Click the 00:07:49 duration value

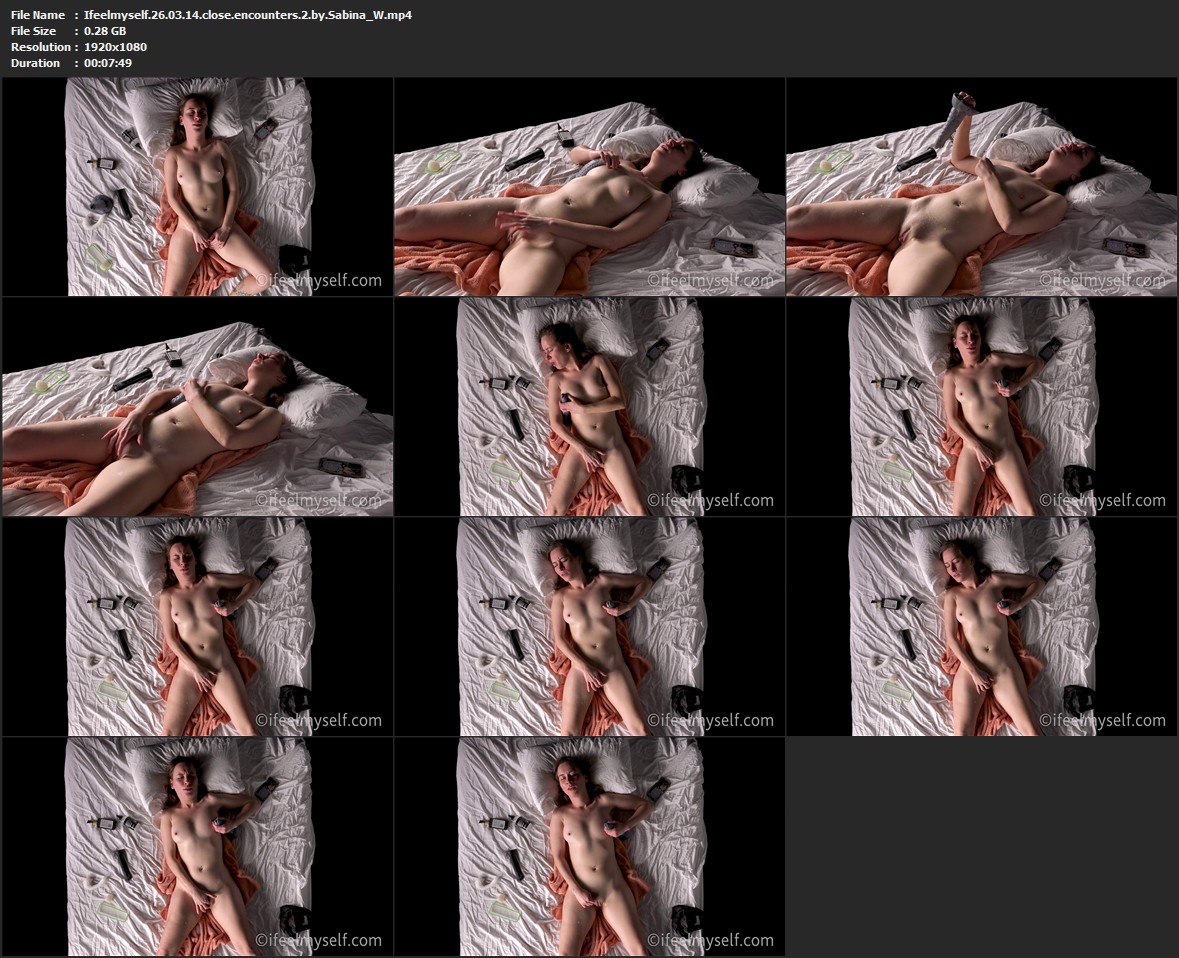point(108,63)
